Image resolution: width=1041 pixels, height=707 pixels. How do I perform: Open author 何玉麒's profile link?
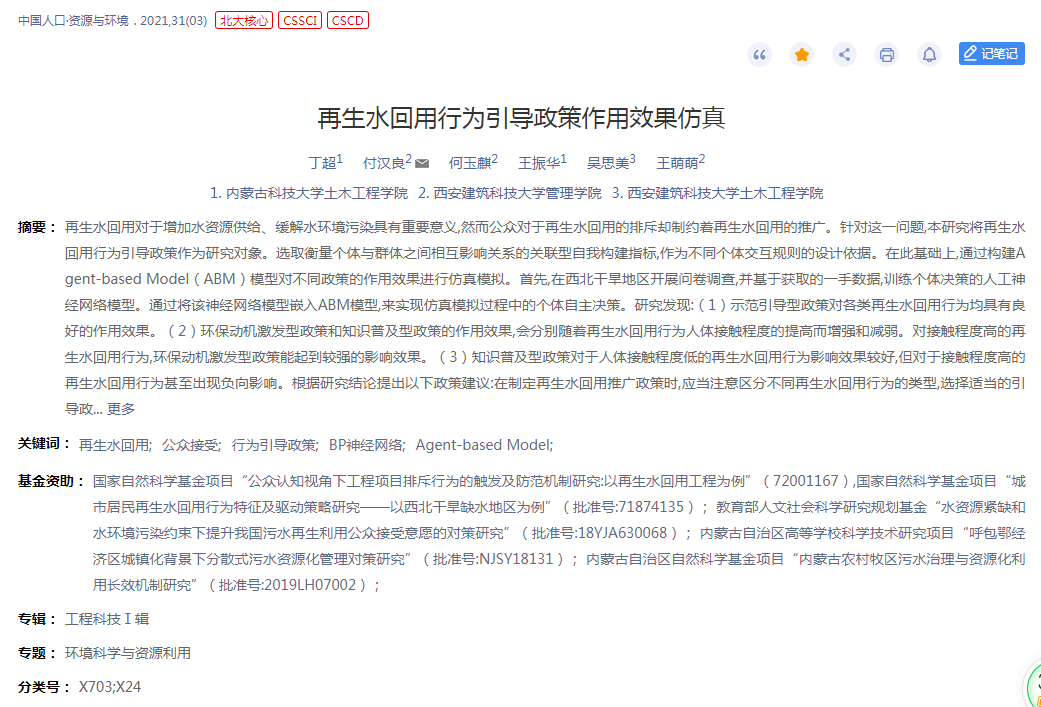468,162
